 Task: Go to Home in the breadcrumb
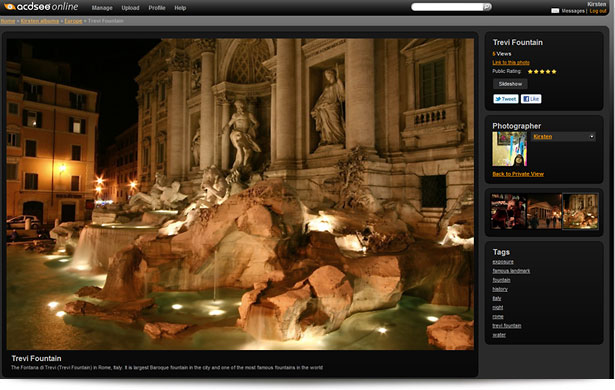coord(7,21)
